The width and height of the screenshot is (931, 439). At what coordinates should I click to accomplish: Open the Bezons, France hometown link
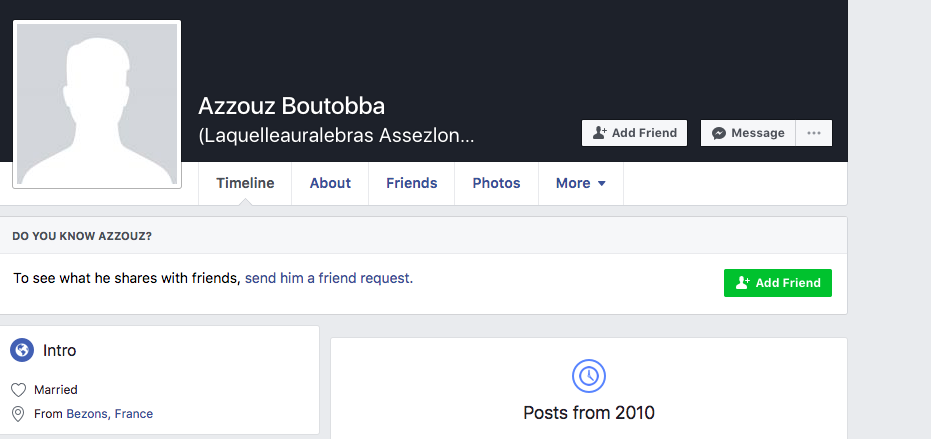pyautogui.click(x=110, y=414)
